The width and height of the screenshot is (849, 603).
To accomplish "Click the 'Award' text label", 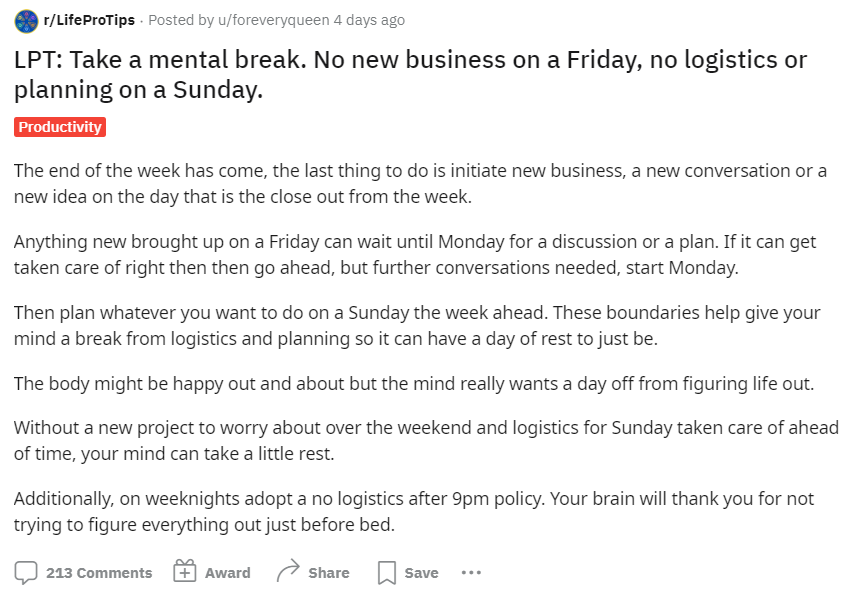I will click(227, 573).
